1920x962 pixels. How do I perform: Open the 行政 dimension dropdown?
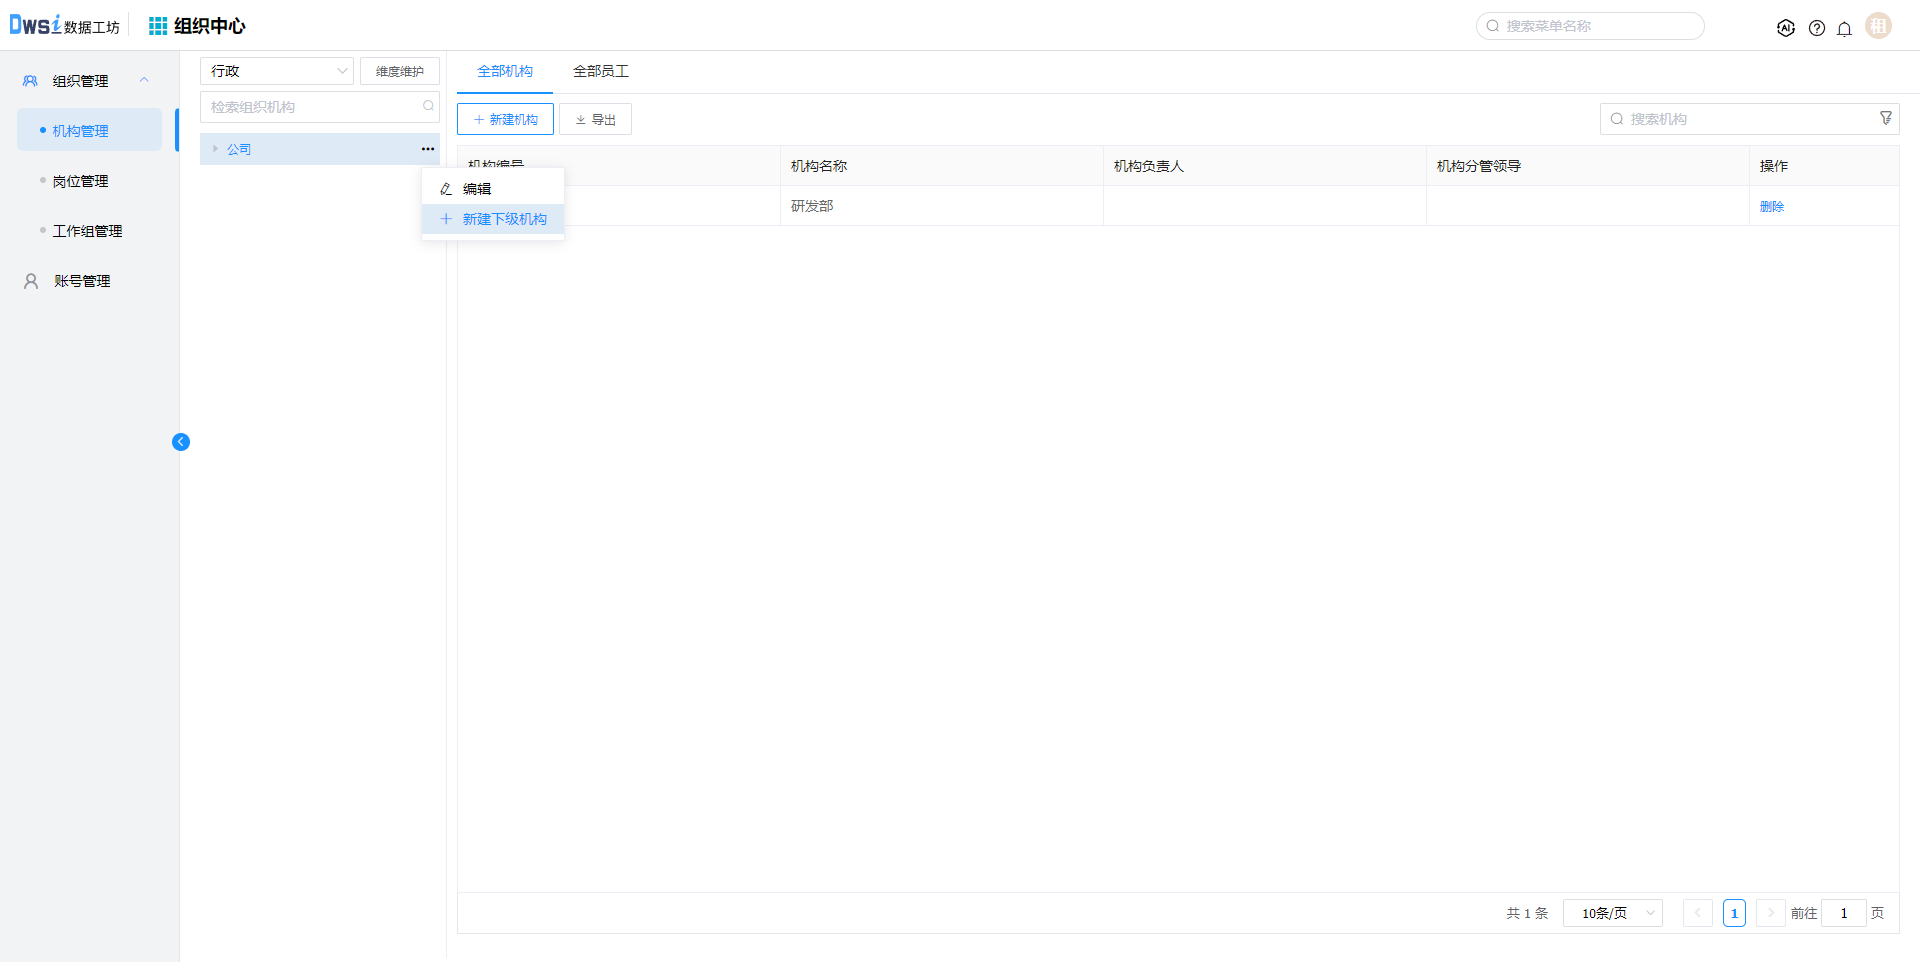click(x=276, y=71)
